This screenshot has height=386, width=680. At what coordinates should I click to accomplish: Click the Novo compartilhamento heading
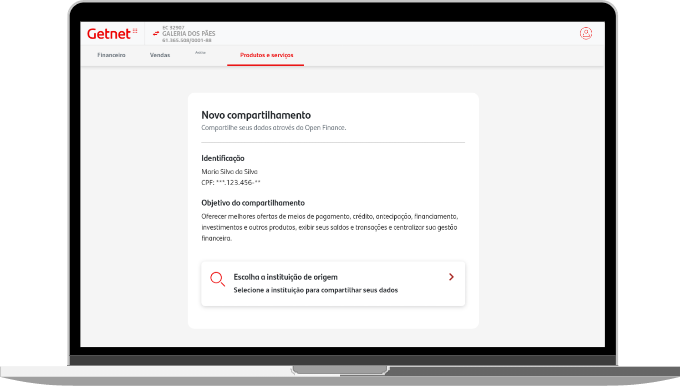click(x=256, y=115)
